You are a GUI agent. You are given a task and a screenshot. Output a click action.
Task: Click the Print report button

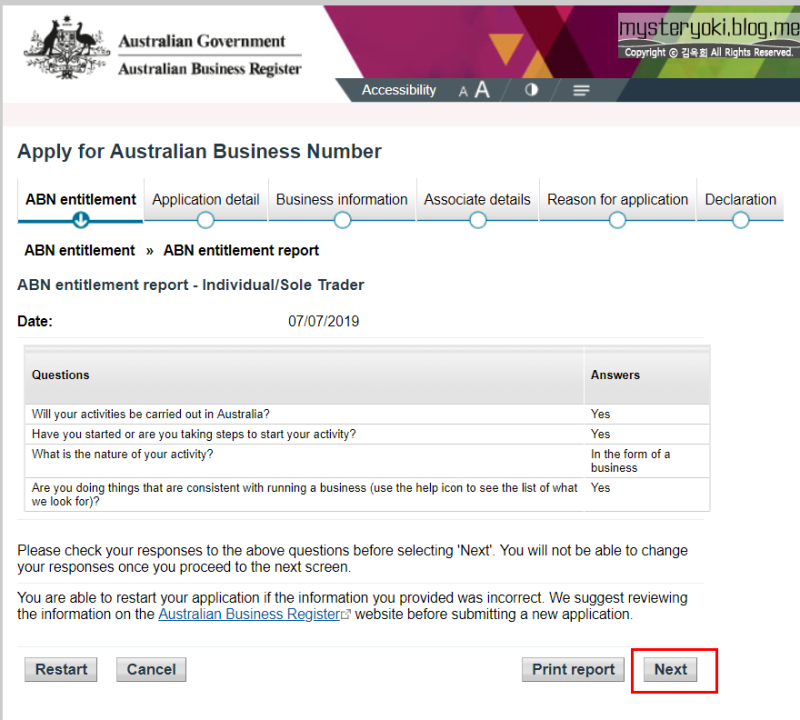pyautogui.click(x=573, y=669)
